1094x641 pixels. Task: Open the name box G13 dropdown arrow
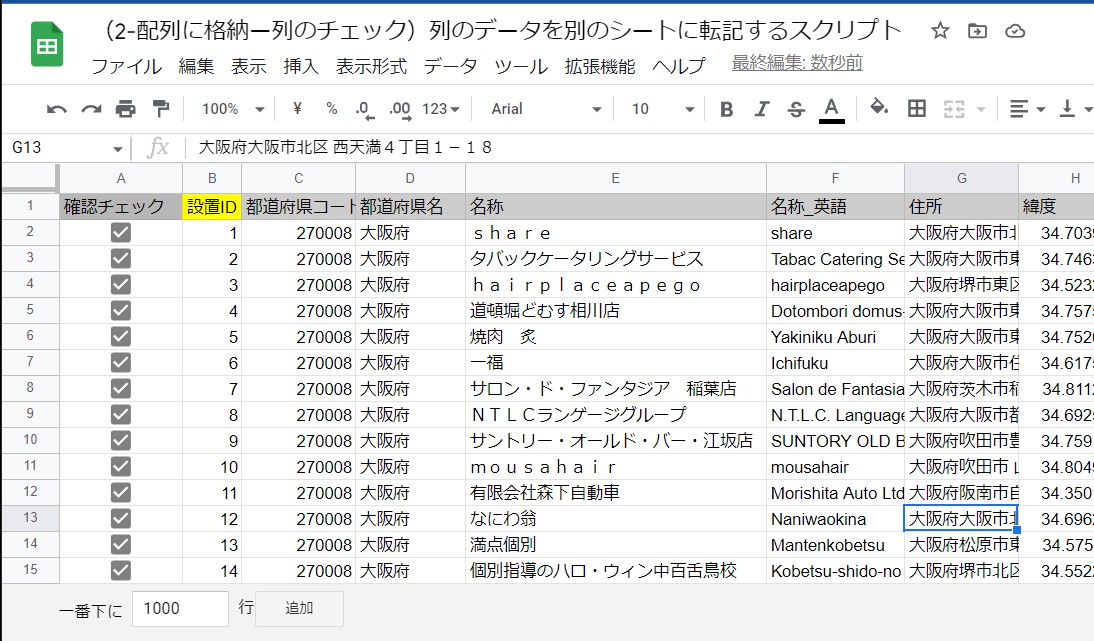117,149
